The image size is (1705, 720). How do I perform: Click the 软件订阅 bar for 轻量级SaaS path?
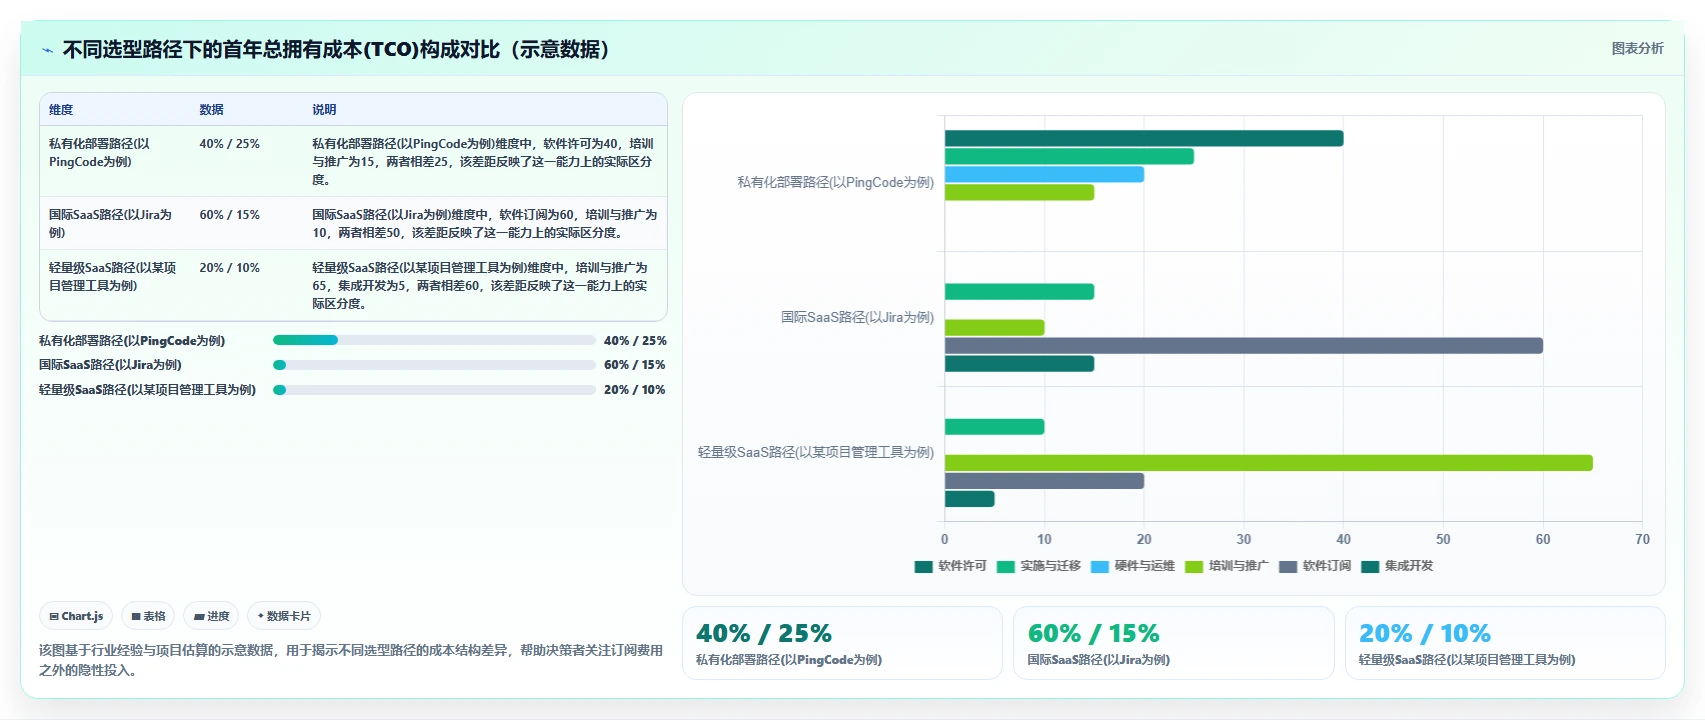tap(1044, 480)
